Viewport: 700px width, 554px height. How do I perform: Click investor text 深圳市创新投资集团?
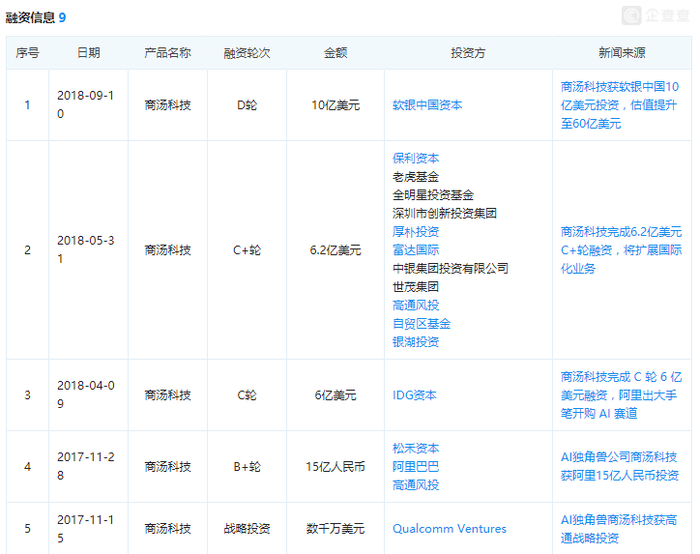pos(445,213)
